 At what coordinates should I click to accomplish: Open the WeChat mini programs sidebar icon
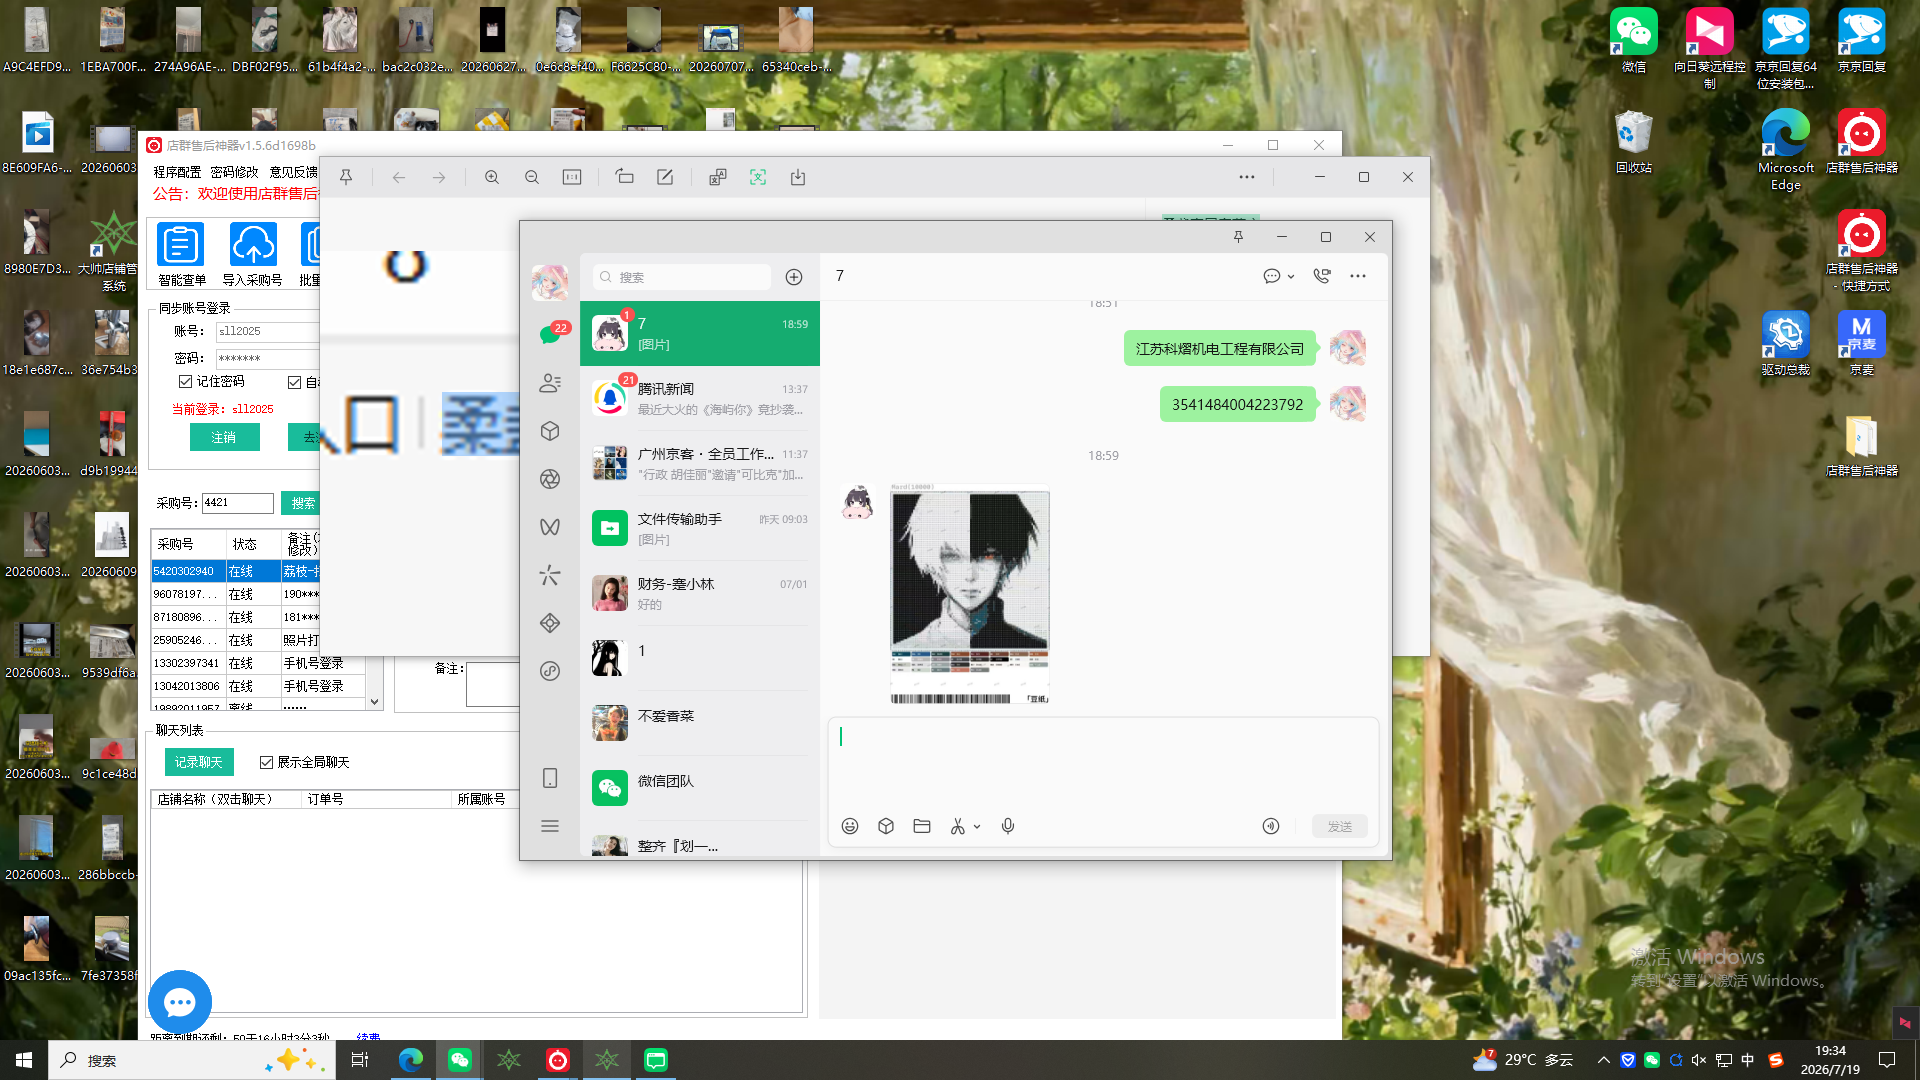click(550, 671)
